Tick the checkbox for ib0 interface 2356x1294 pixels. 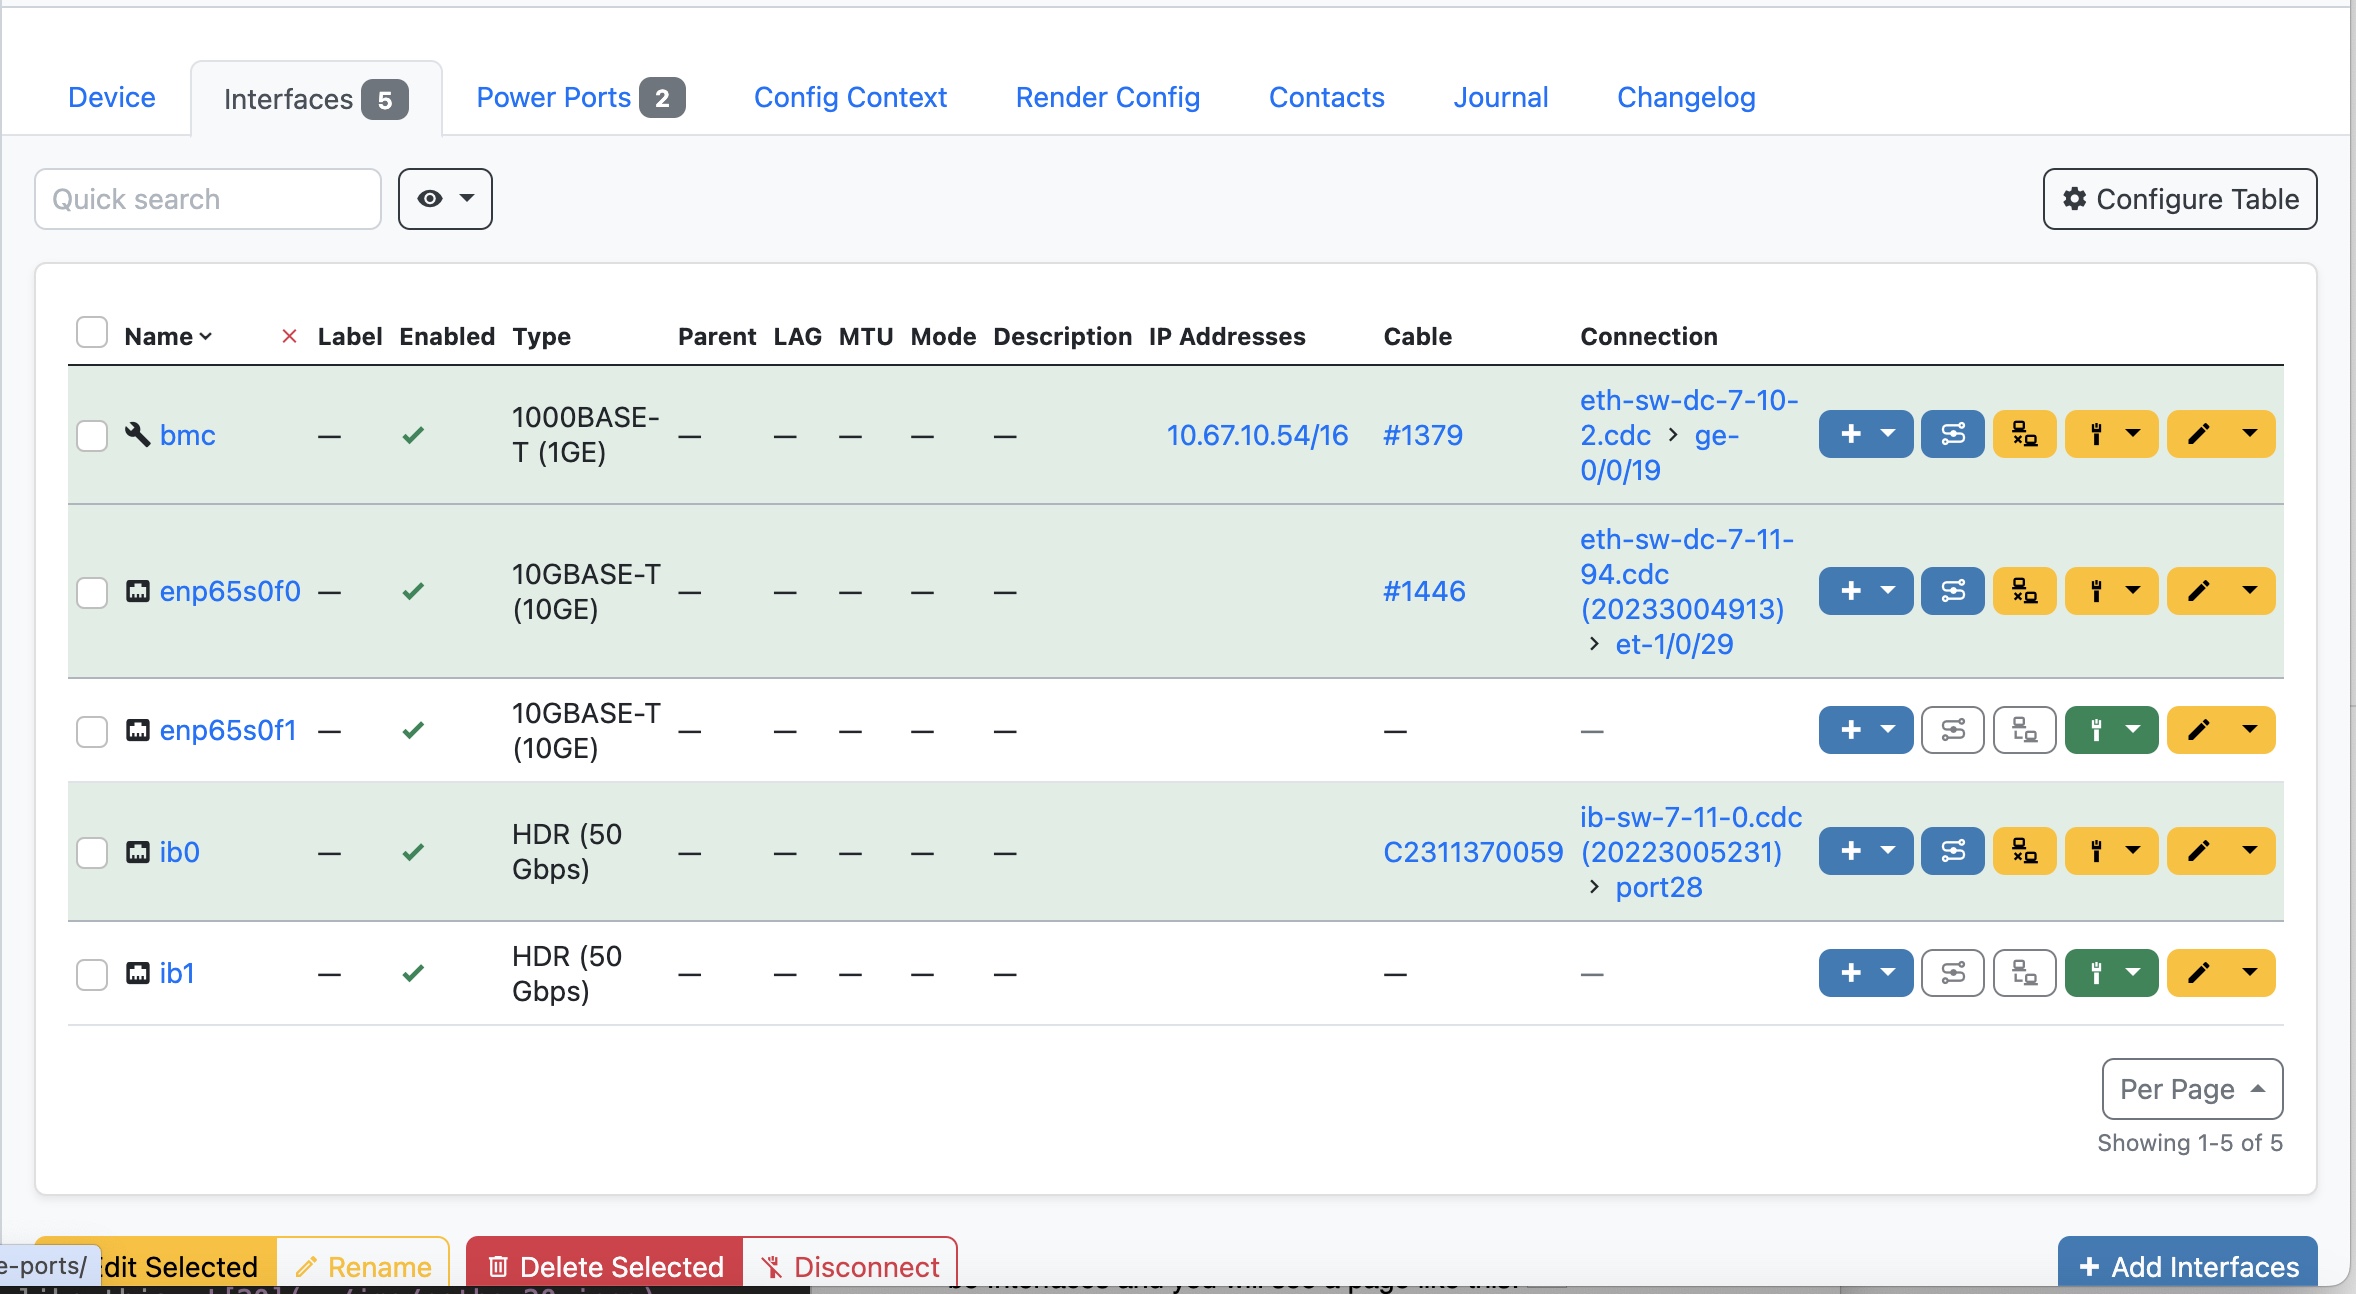tap(92, 852)
